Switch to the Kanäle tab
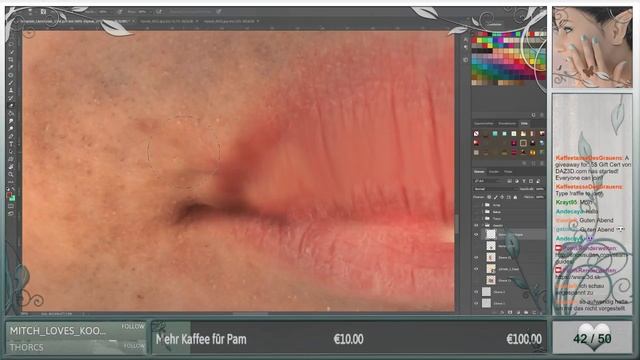640x360 pixels. [x=494, y=171]
